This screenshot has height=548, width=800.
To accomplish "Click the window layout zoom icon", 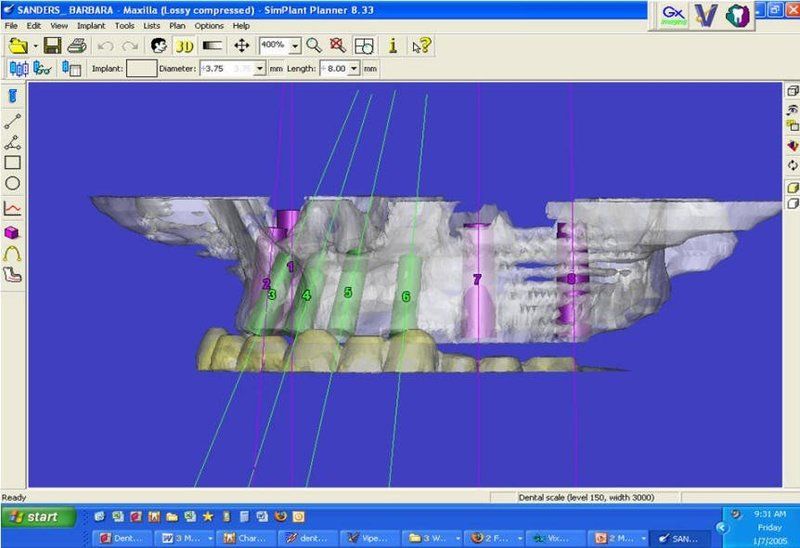I will 364,46.
